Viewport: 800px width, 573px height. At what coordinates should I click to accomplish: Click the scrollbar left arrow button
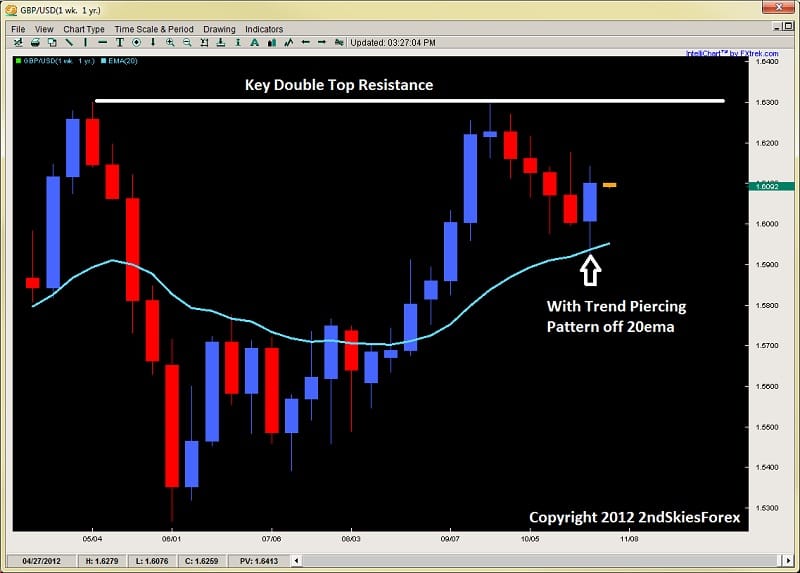coord(296,561)
